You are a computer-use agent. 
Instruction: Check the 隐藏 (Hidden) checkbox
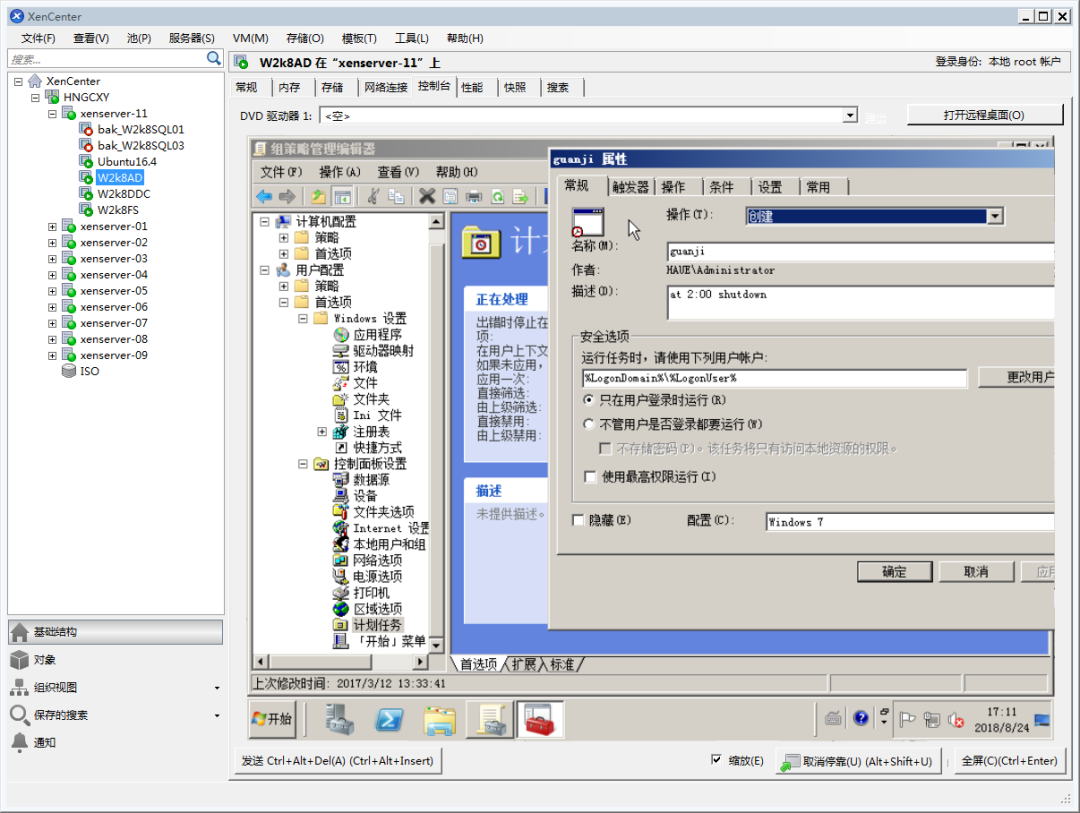coord(579,520)
